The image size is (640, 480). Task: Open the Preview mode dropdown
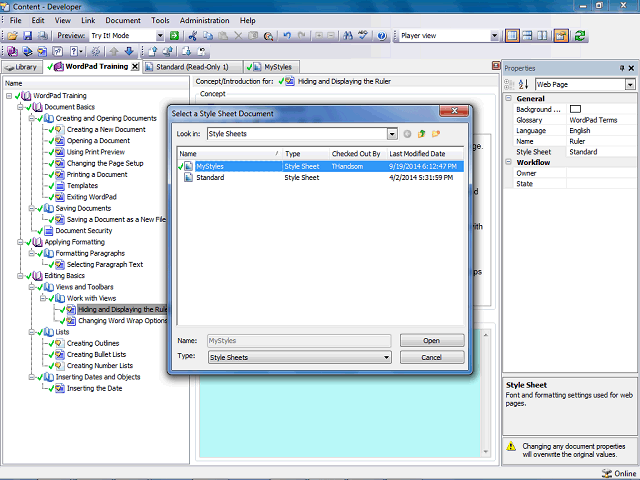160,36
